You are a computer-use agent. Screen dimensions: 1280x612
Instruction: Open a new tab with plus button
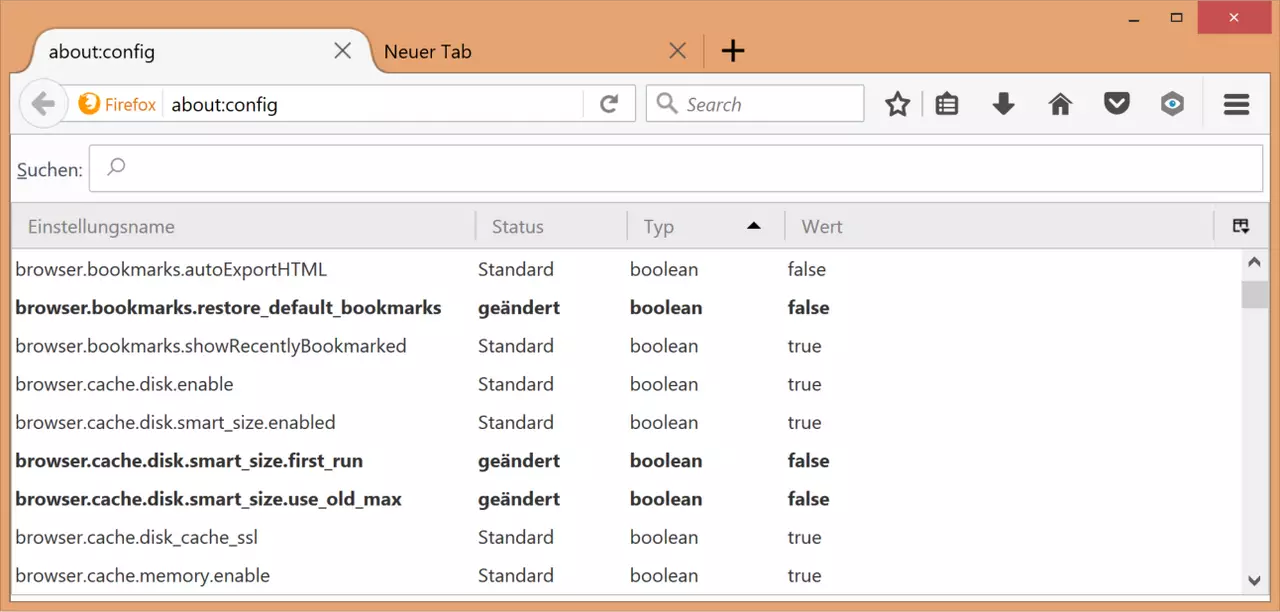tap(733, 51)
